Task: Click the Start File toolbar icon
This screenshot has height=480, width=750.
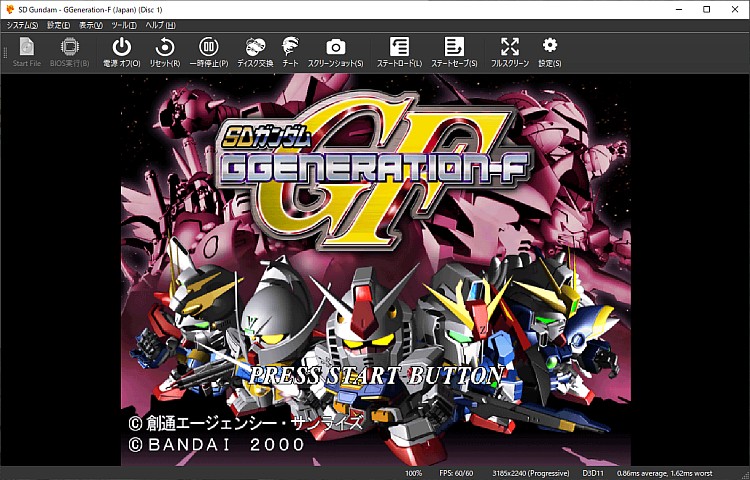Action: [27, 52]
